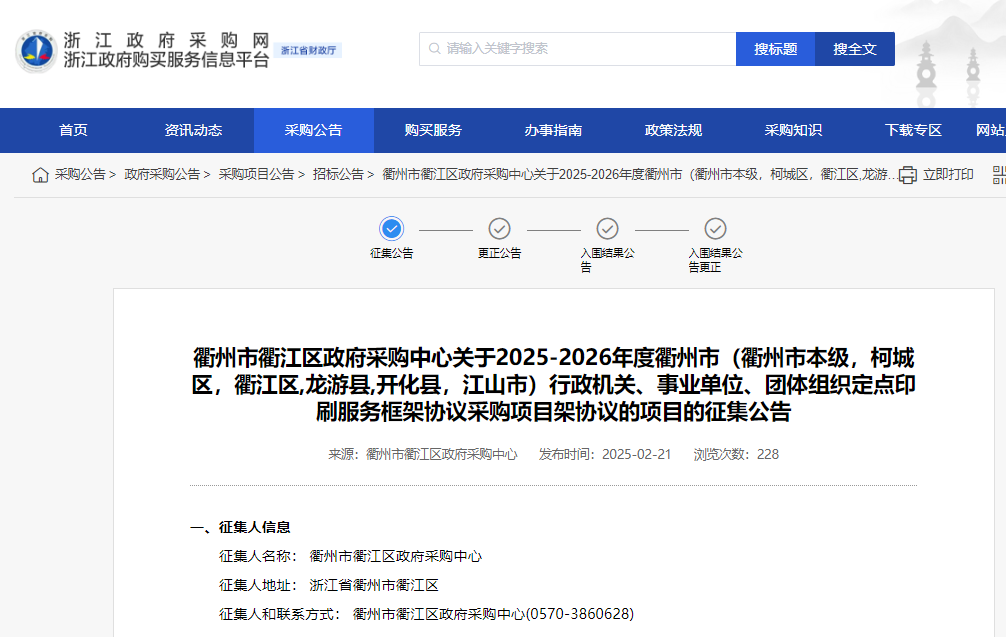Open the 下载专区 navigation item
The image size is (1006, 637).
[x=913, y=130]
